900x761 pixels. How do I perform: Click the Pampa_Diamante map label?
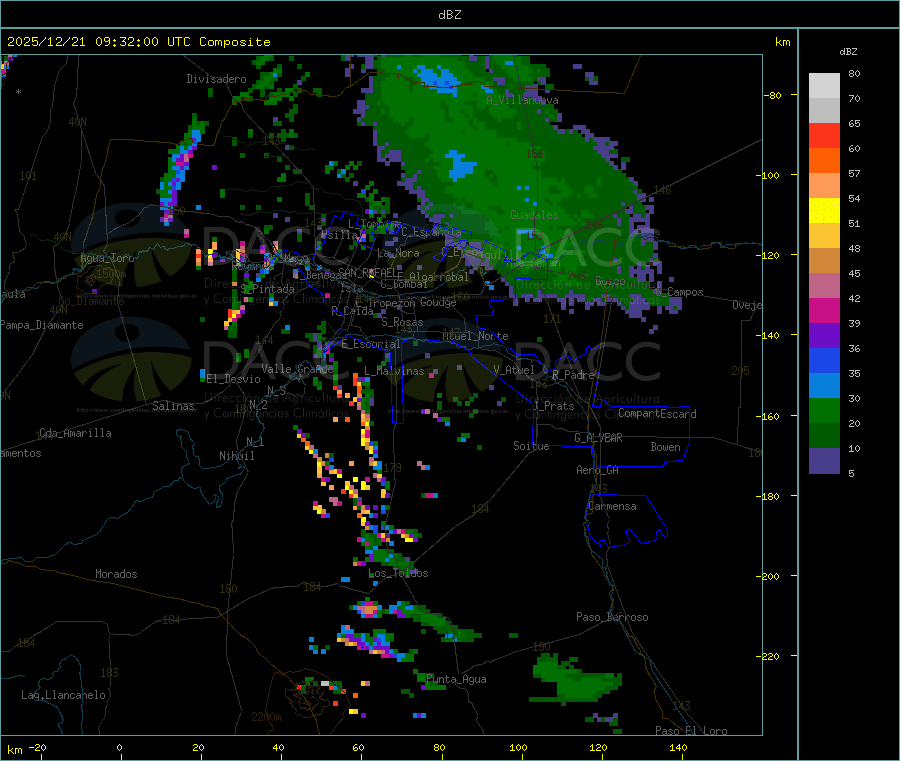[x=41, y=325]
